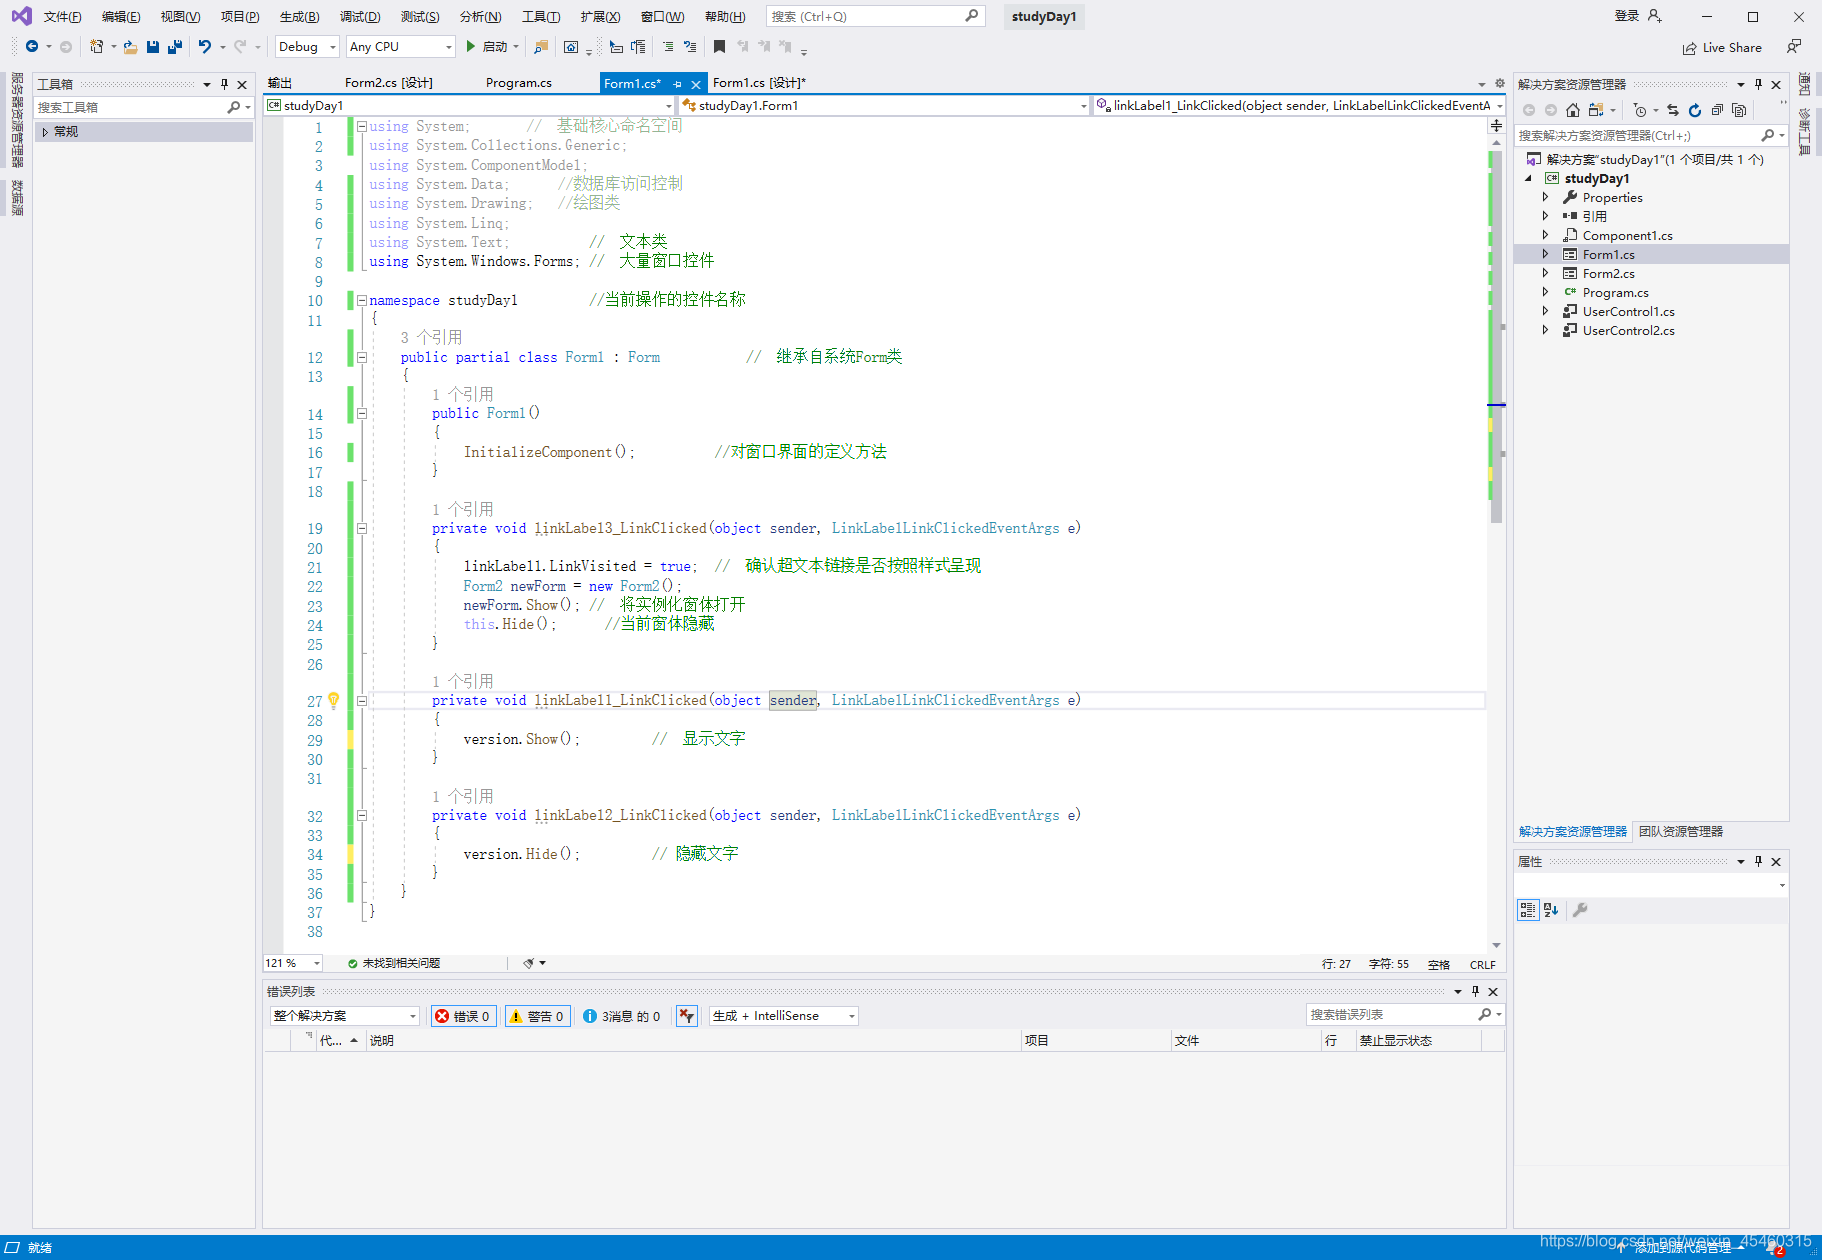Image resolution: width=1822 pixels, height=1260 pixels.
Task: Expand the Properties node in Solution Explorer
Action: pyautogui.click(x=1545, y=197)
